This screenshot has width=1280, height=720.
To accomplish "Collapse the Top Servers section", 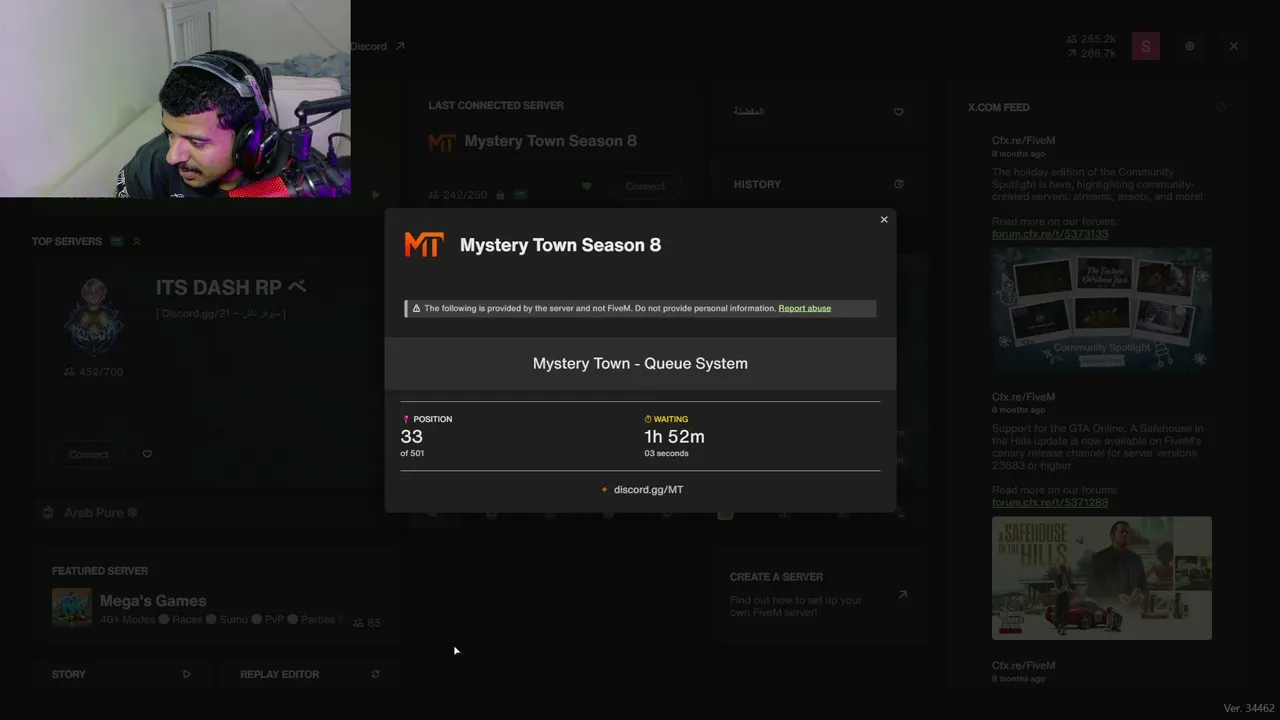I will tap(137, 241).
